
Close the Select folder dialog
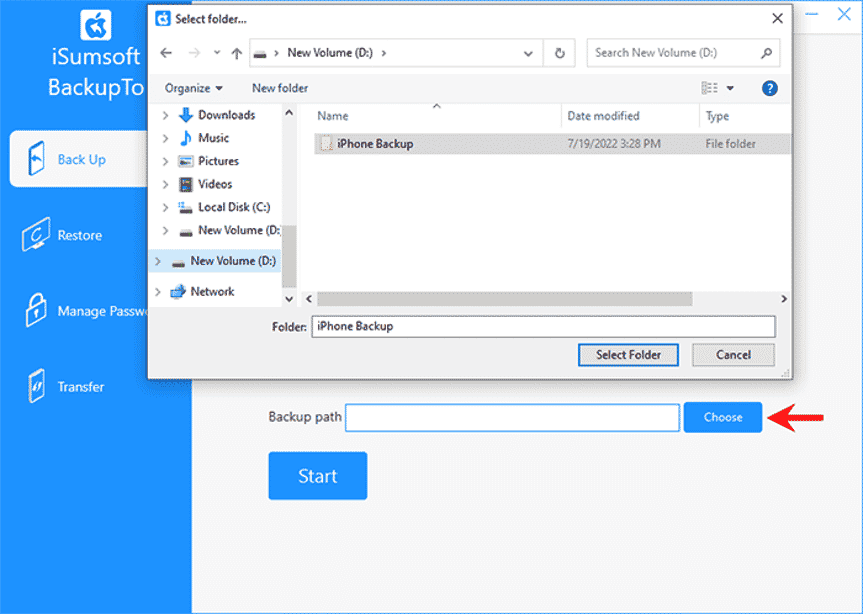tap(777, 19)
